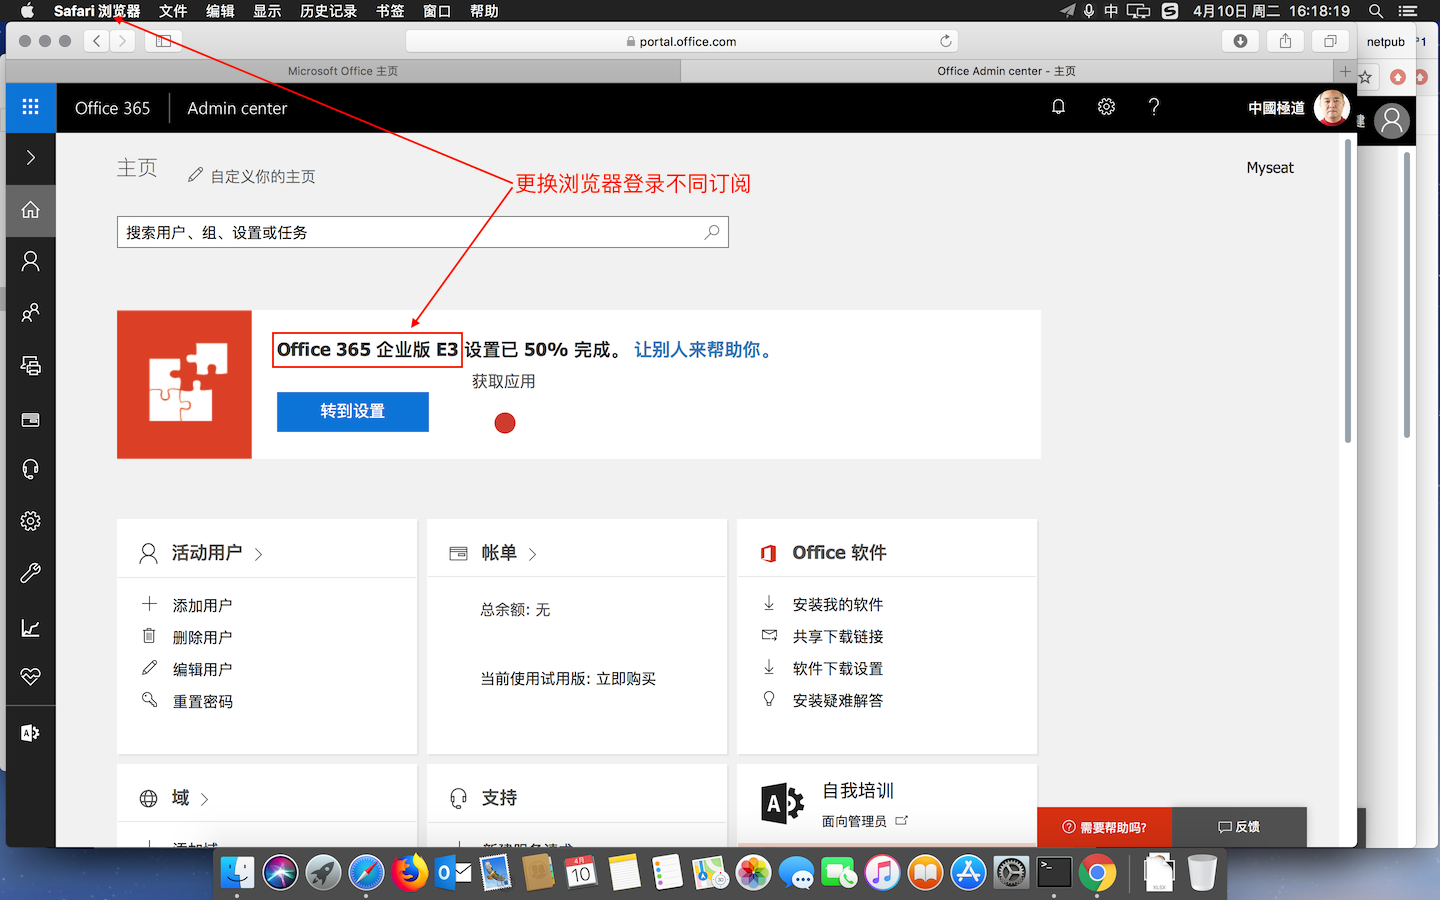Click the search magnifier in the search box
The height and width of the screenshot is (900, 1440).
[x=712, y=232]
